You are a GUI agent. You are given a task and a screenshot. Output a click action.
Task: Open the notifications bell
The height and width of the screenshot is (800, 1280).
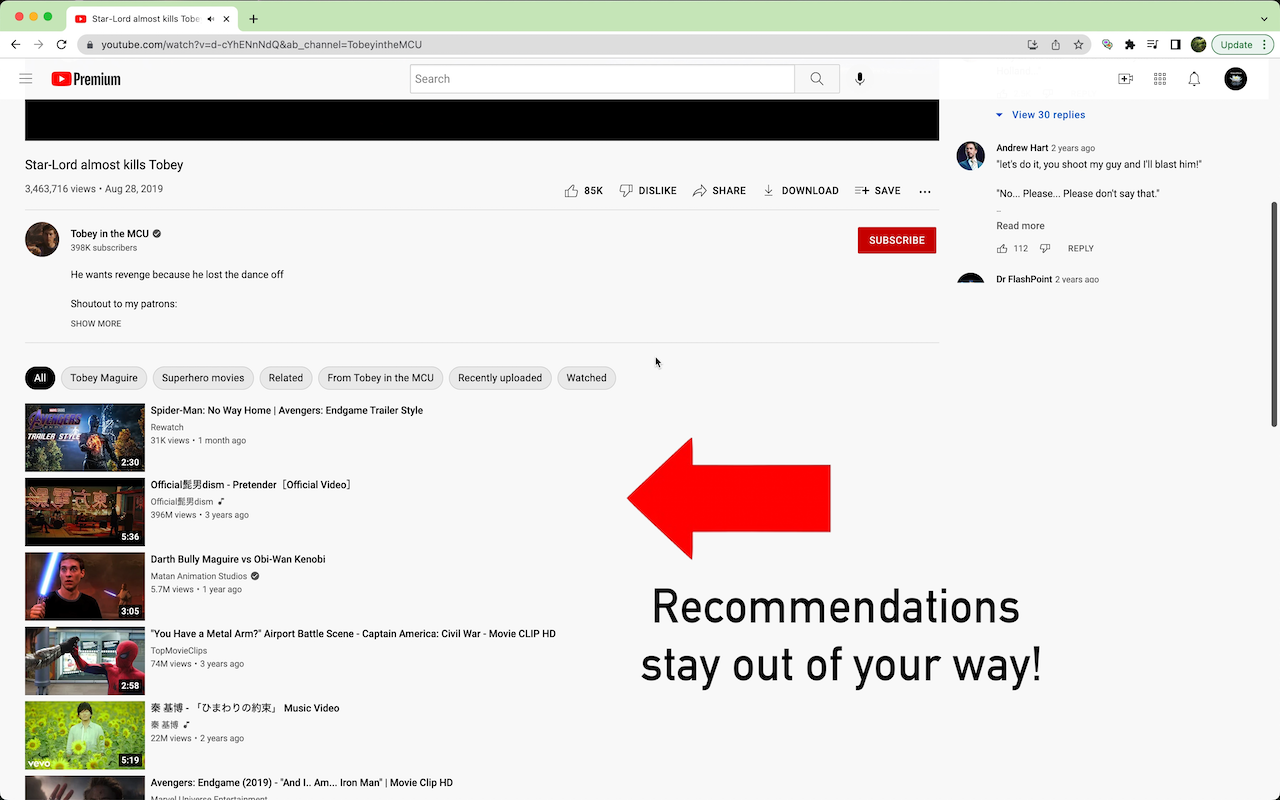[1194, 79]
